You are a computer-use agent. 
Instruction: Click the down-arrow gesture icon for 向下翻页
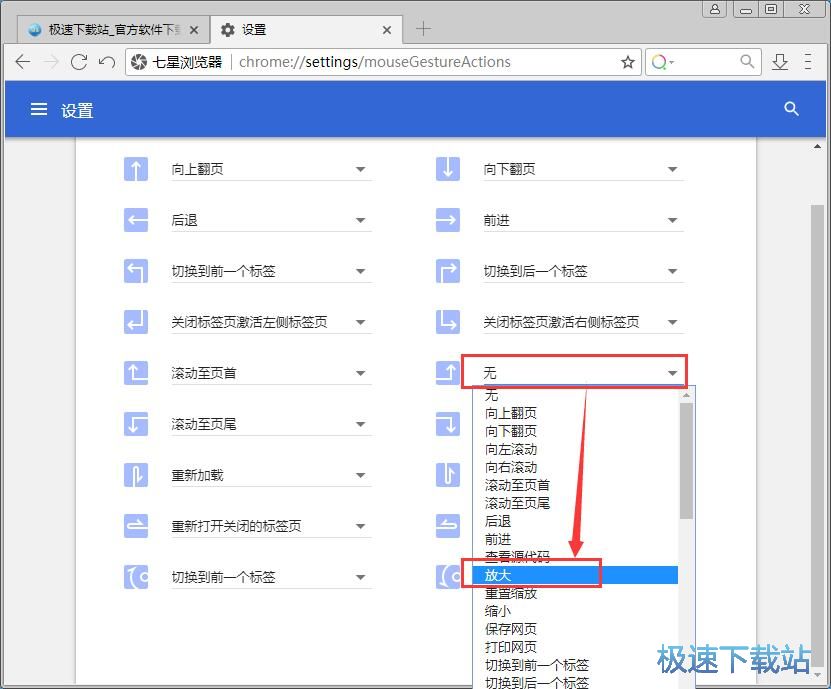(448, 169)
